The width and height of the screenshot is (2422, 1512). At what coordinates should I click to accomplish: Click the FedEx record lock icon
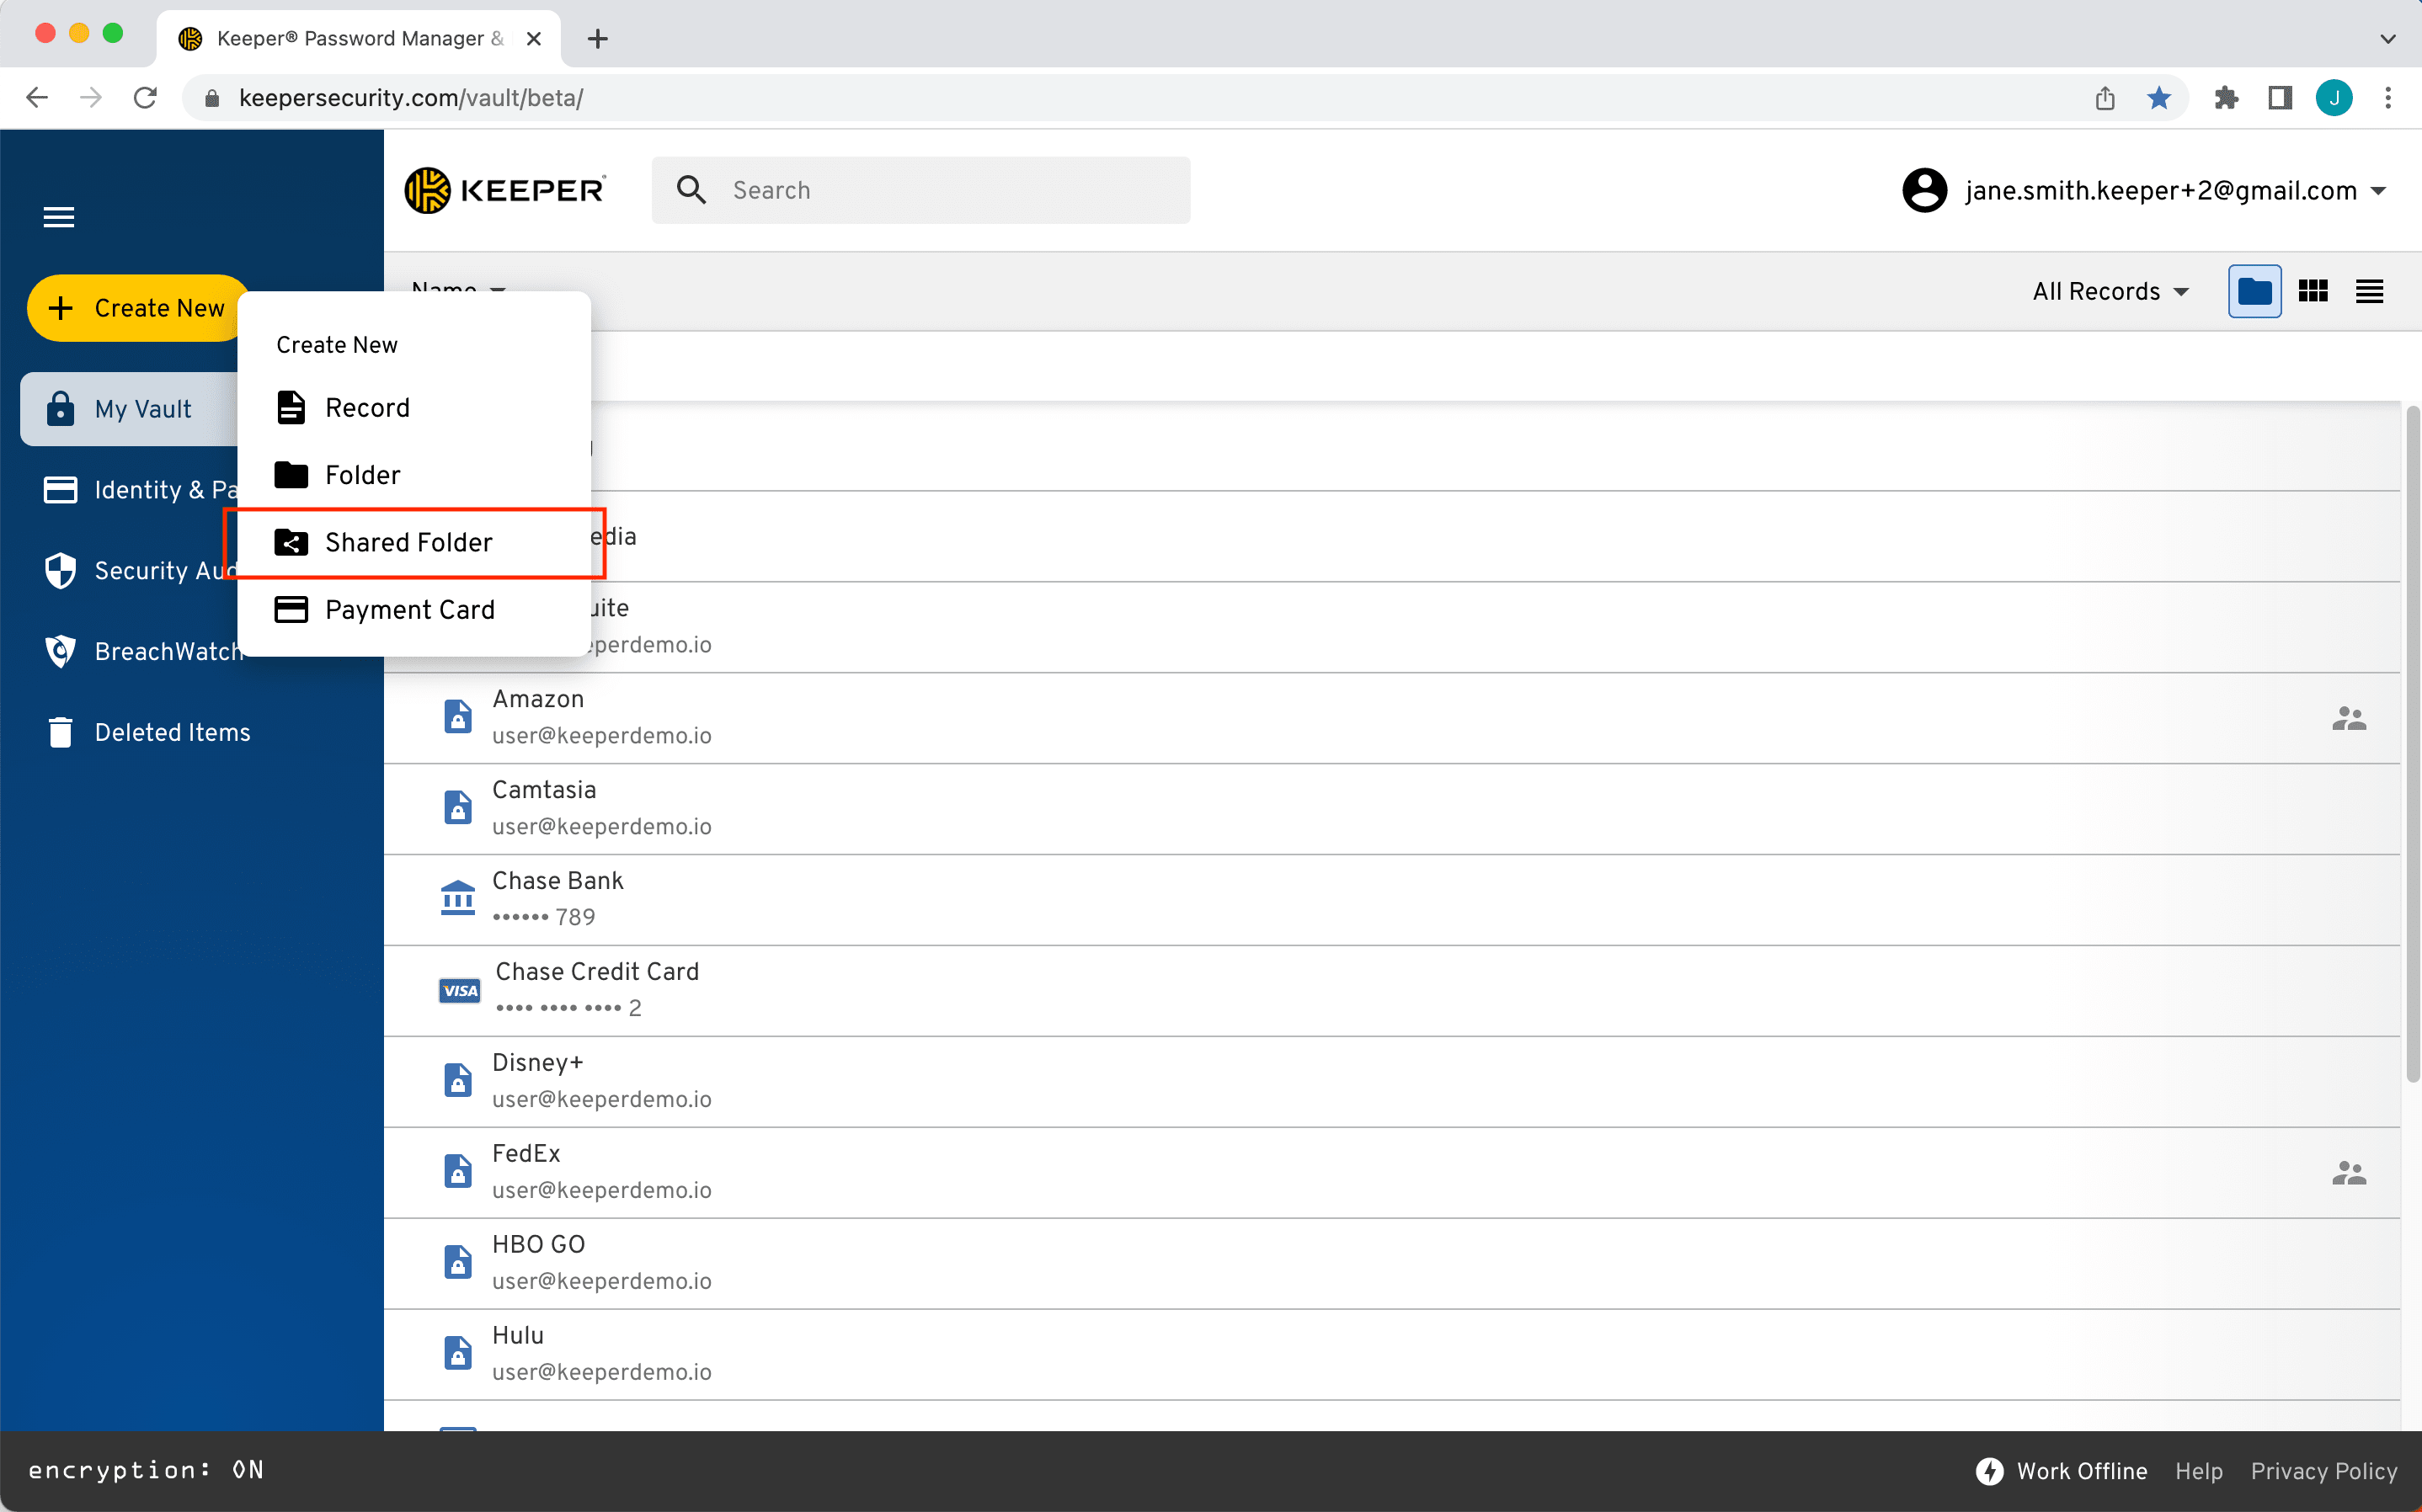click(458, 1172)
